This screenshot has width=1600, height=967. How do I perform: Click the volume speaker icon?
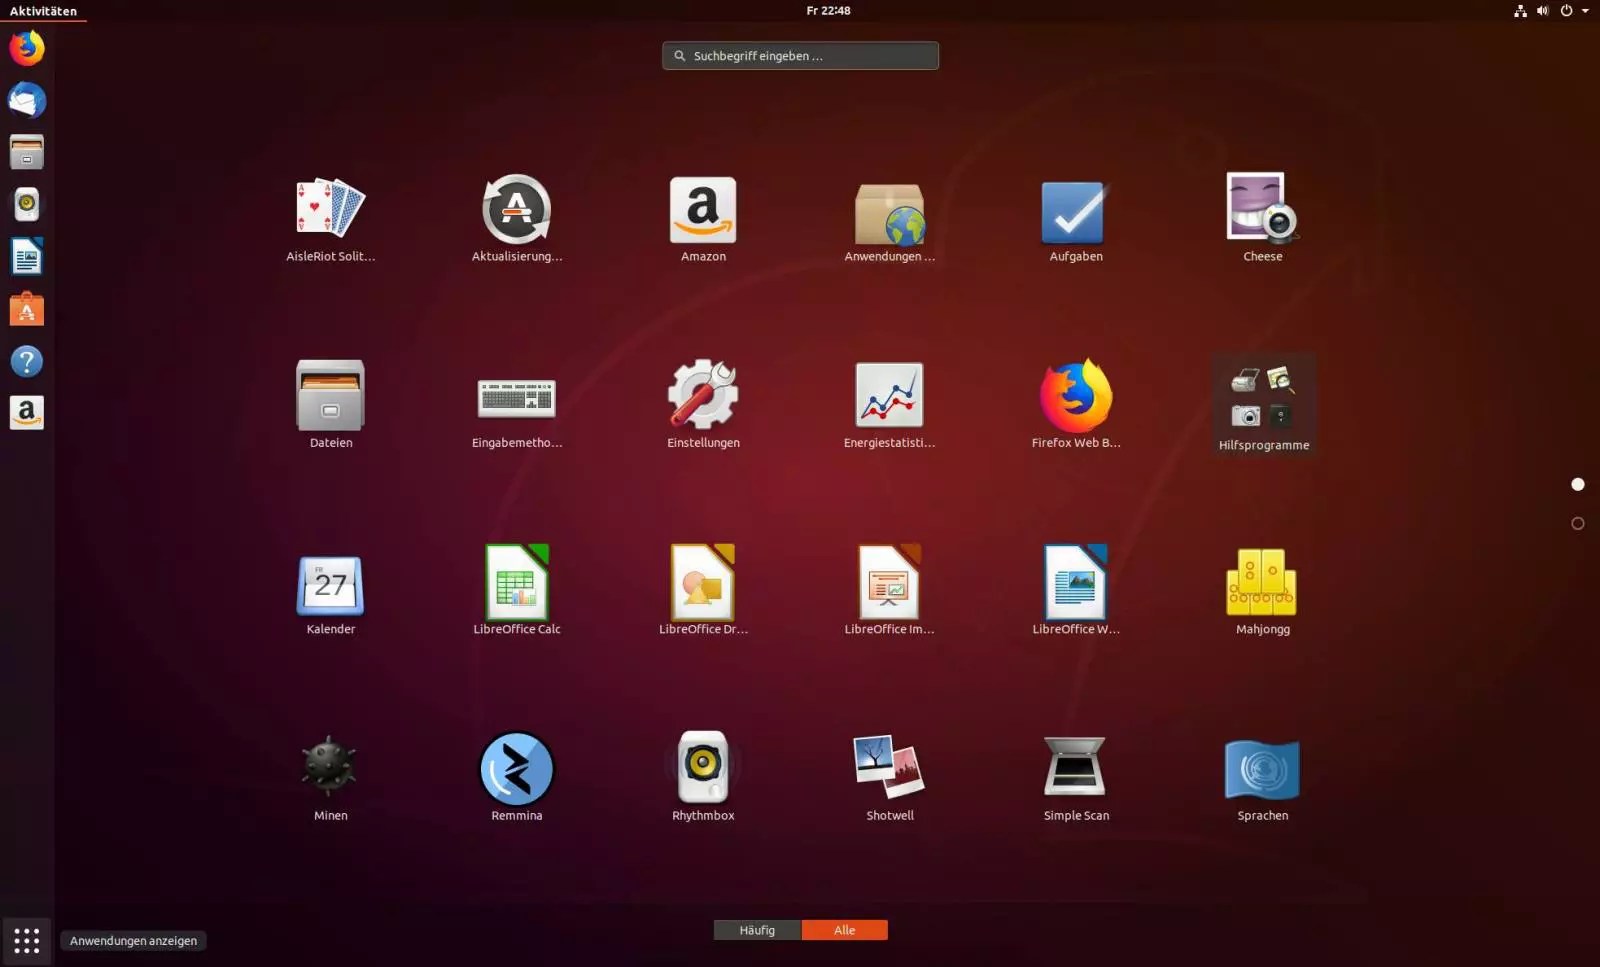[x=1542, y=11]
